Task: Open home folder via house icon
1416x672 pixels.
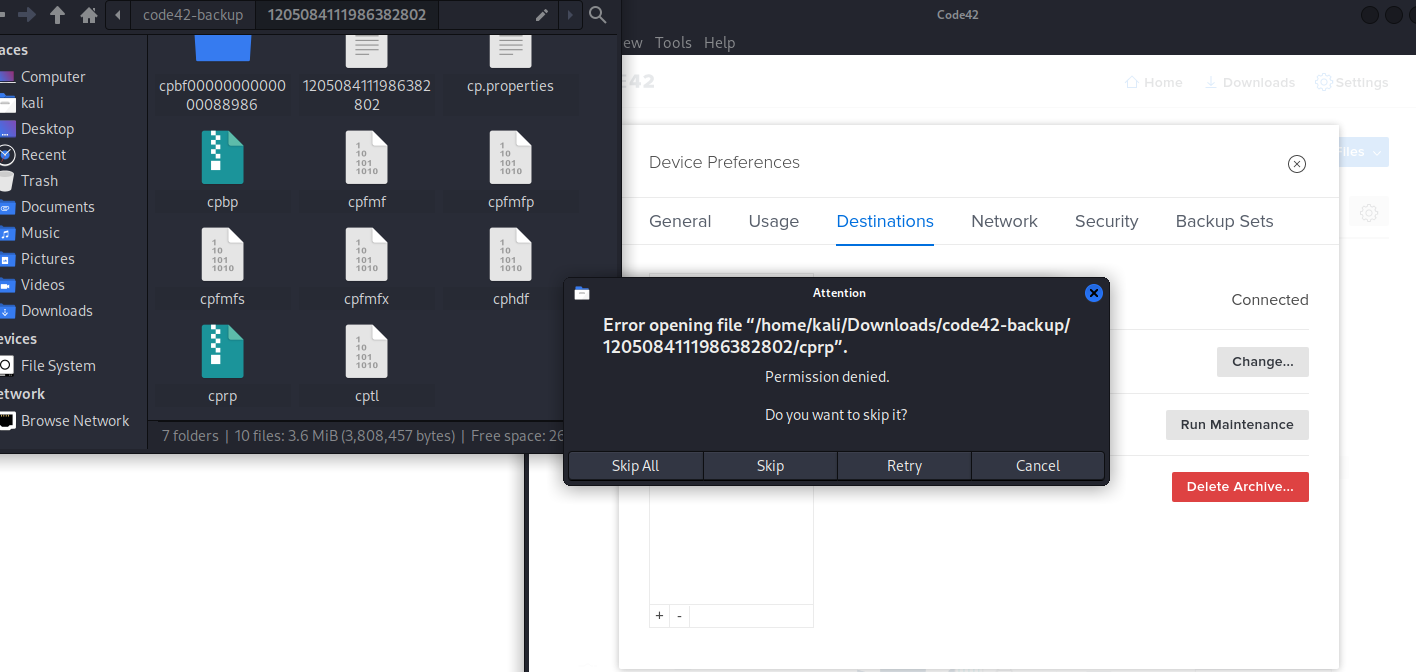Action: (89, 15)
